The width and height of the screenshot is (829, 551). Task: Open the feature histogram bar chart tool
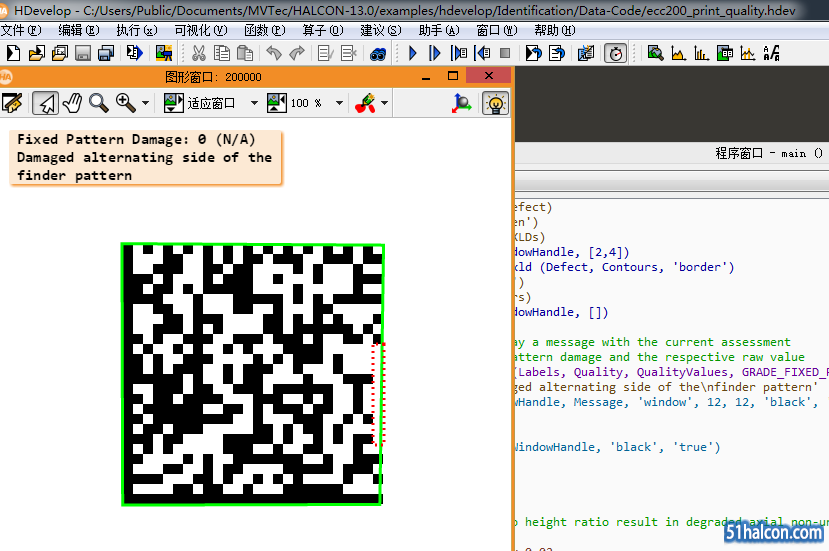[x=702, y=53]
